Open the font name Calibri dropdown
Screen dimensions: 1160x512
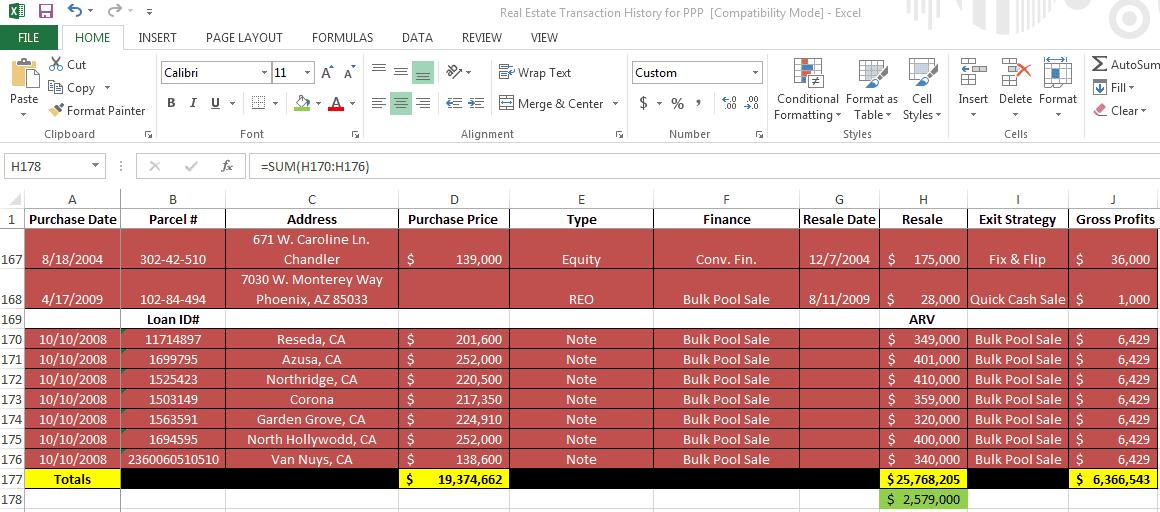264,73
